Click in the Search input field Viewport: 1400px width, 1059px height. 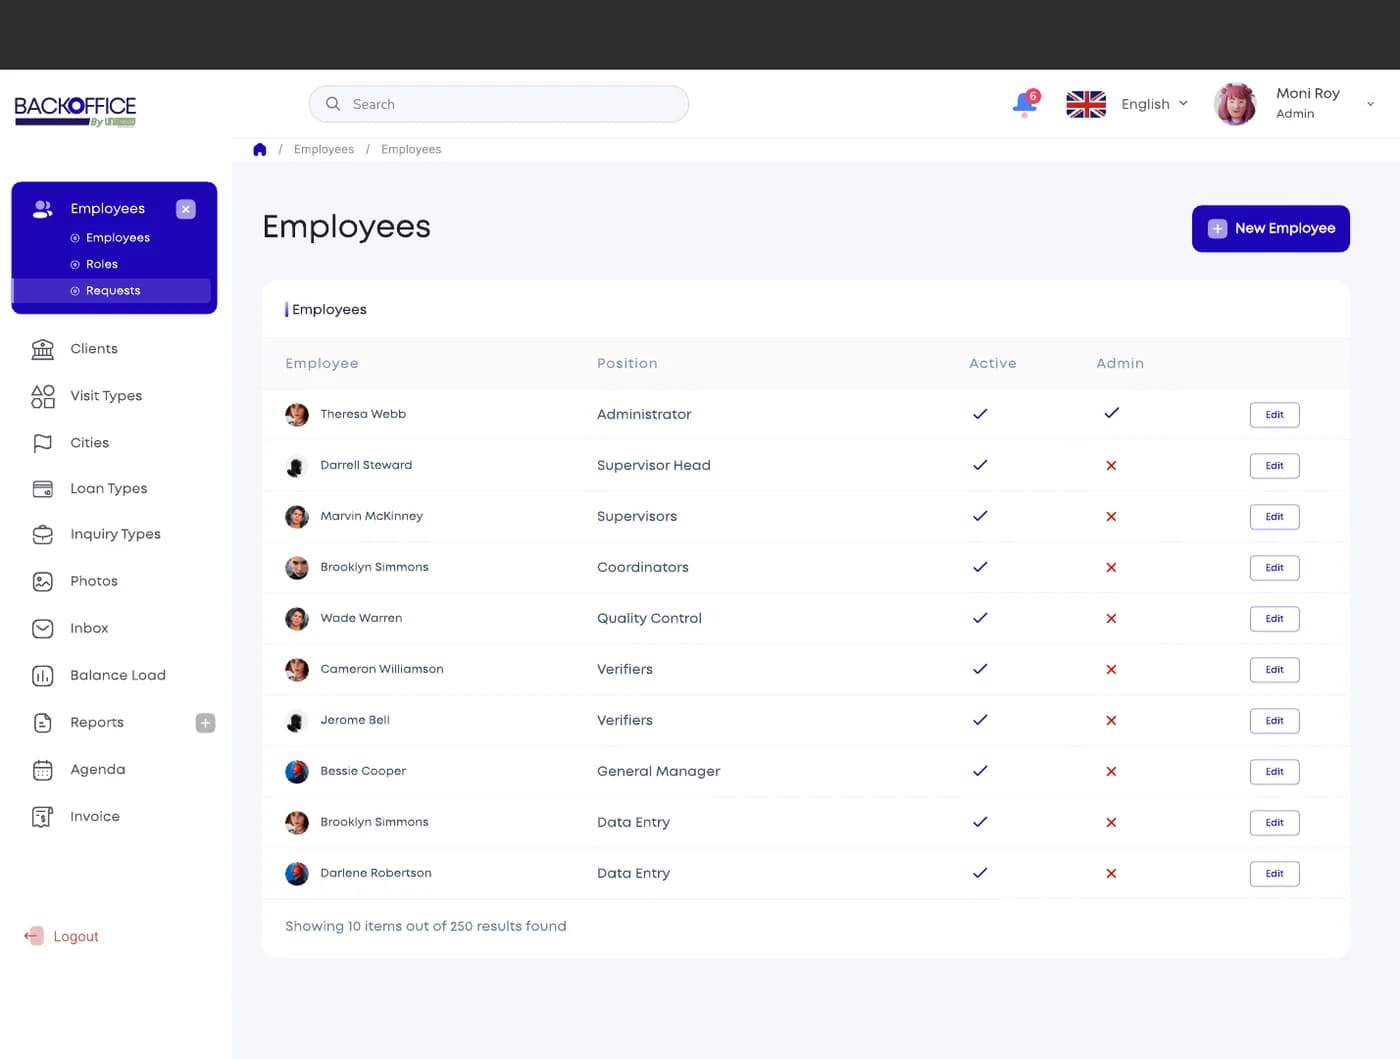pyautogui.click(x=498, y=104)
